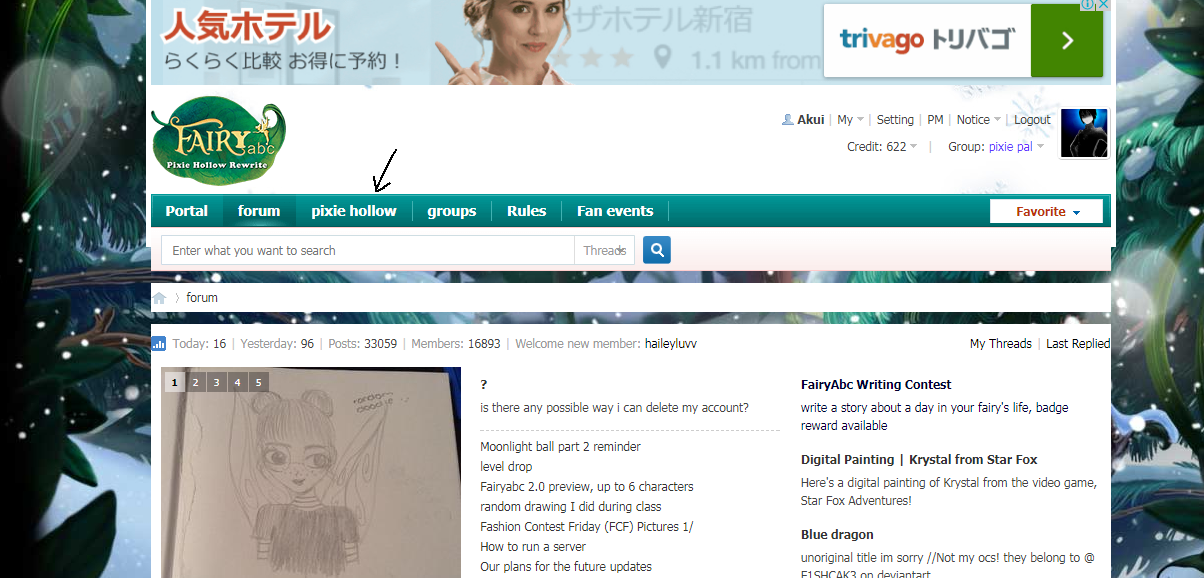Switch slideshow to image 3
Screen dimensions: 1204x578
pyautogui.click(x=216, y=382)
